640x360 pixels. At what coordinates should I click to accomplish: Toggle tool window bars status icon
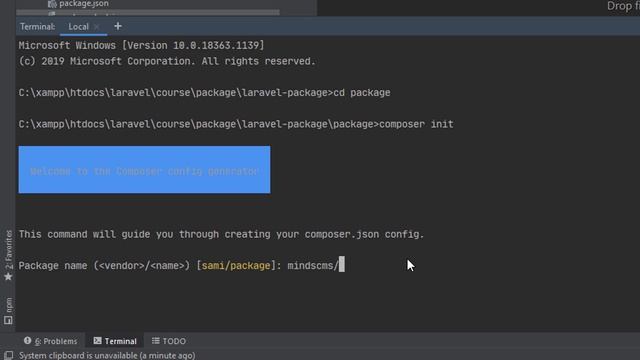[8, 355]
